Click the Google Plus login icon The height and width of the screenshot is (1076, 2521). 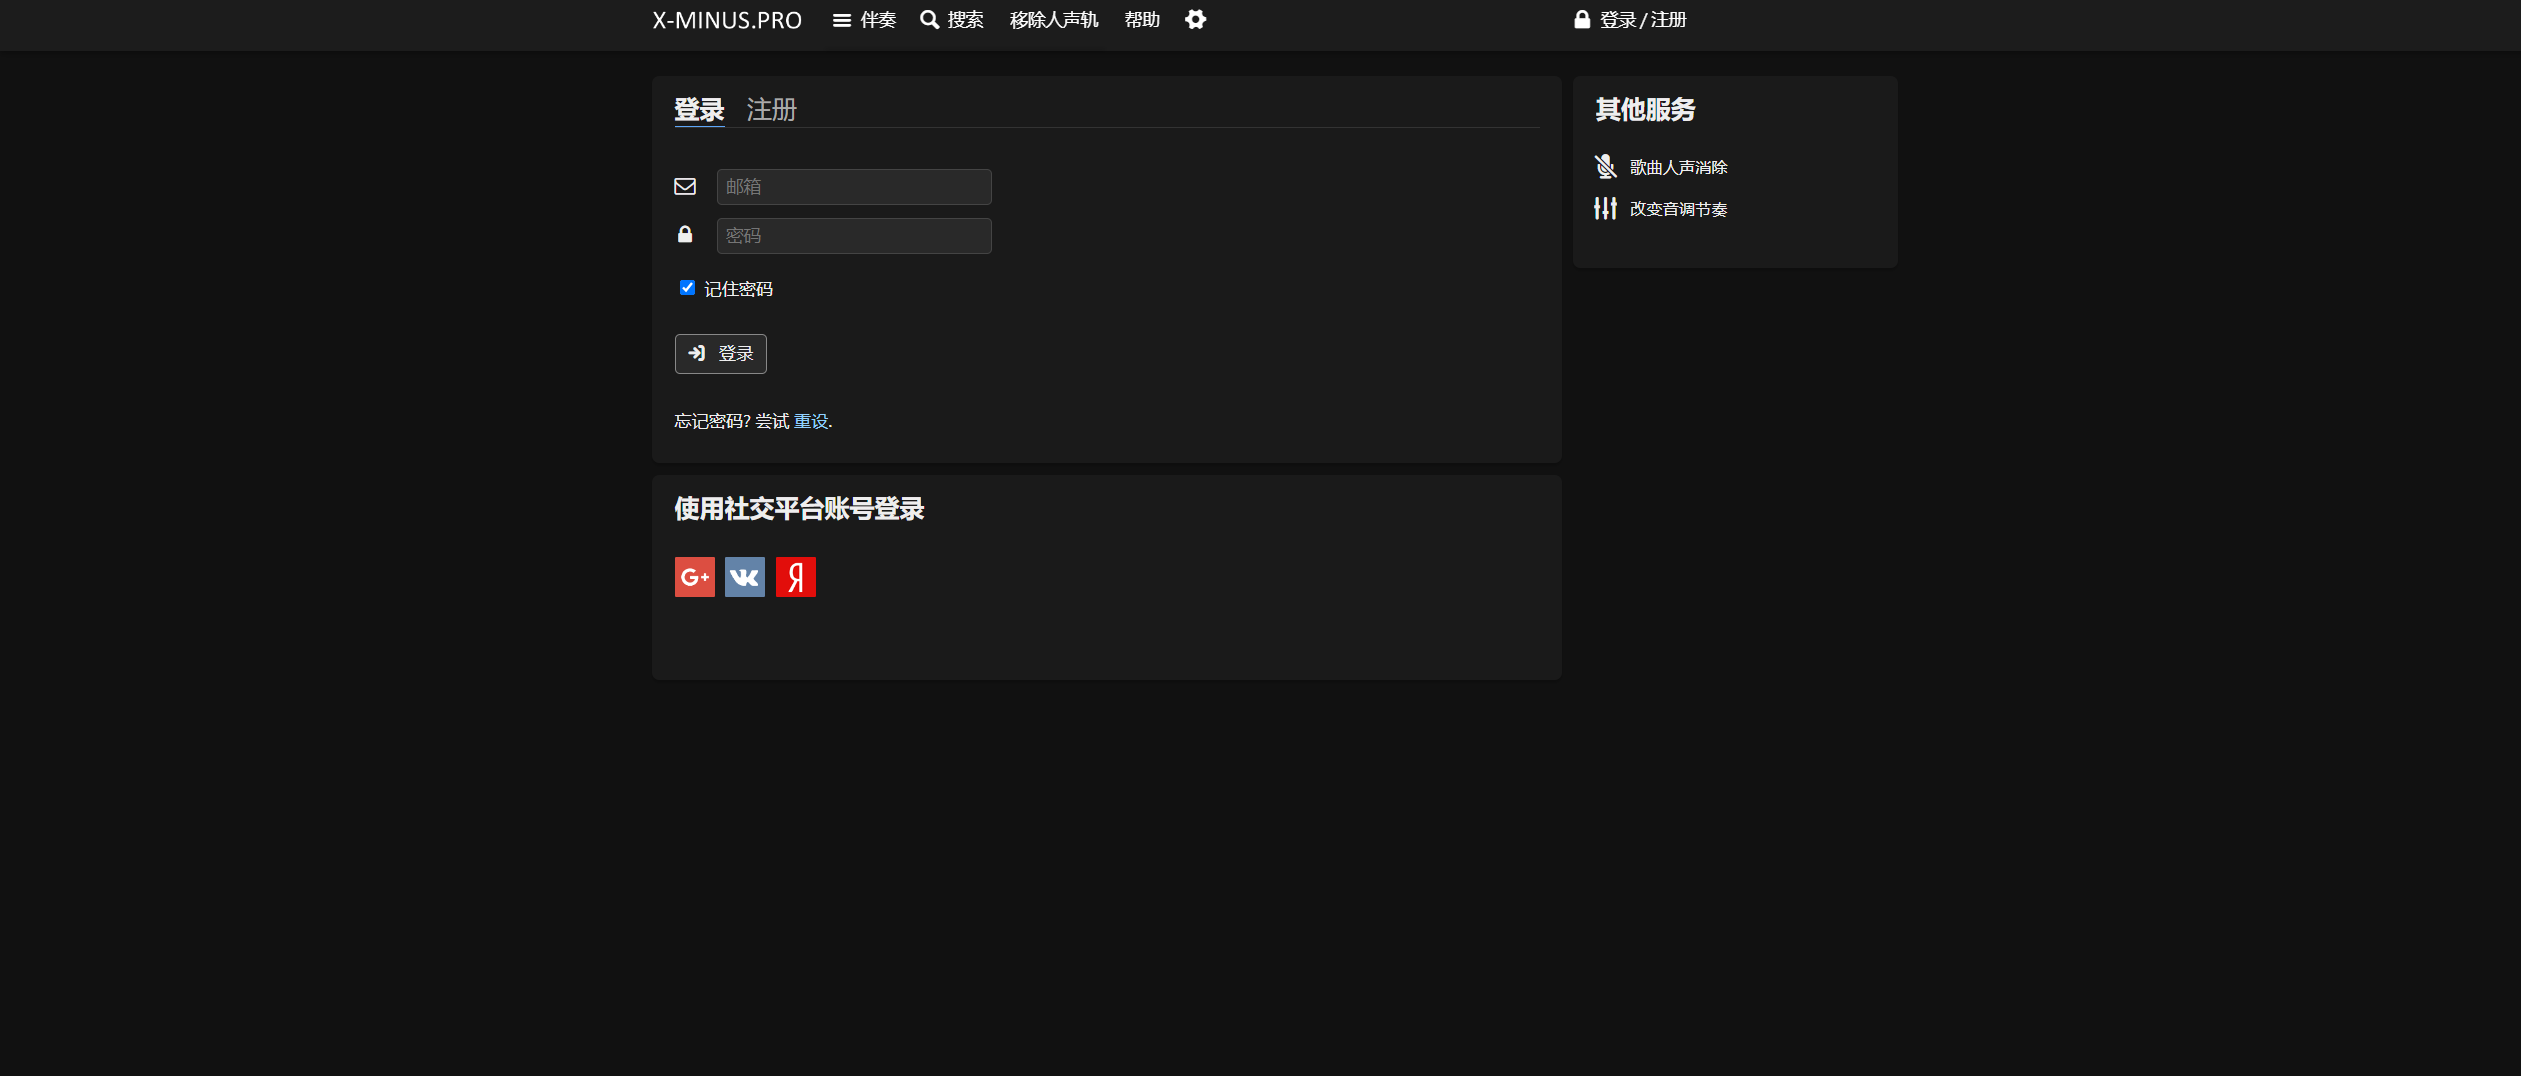(x=694, y=577)
